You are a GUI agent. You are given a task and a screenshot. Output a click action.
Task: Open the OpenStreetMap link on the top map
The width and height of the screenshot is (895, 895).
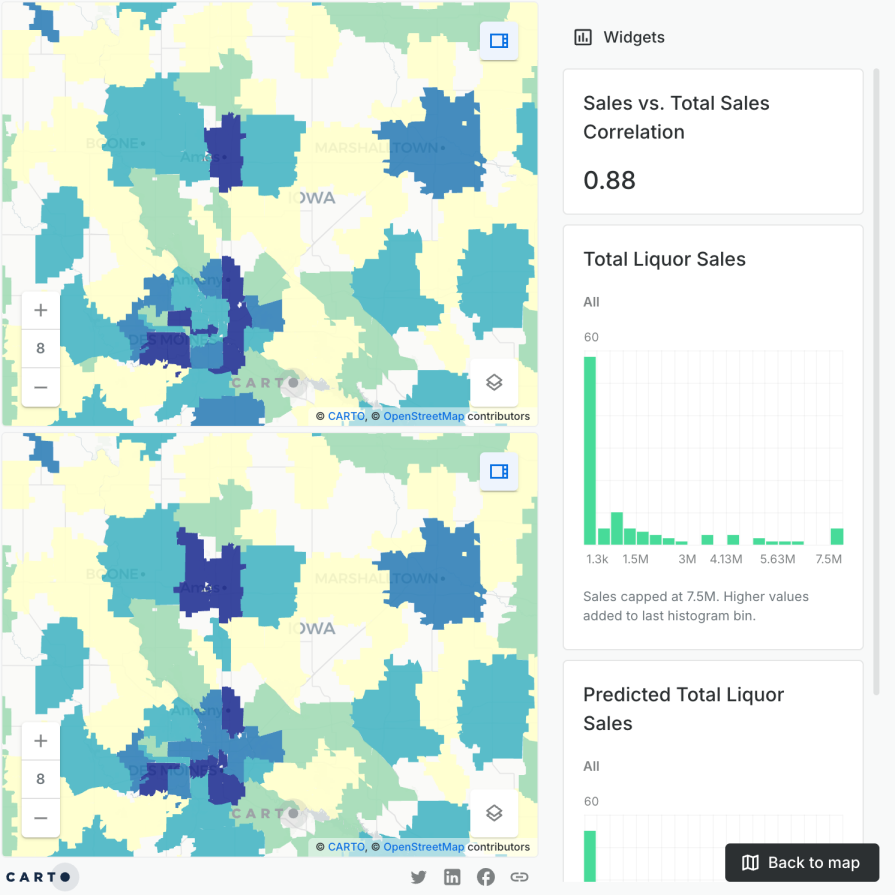click(424, 416)
